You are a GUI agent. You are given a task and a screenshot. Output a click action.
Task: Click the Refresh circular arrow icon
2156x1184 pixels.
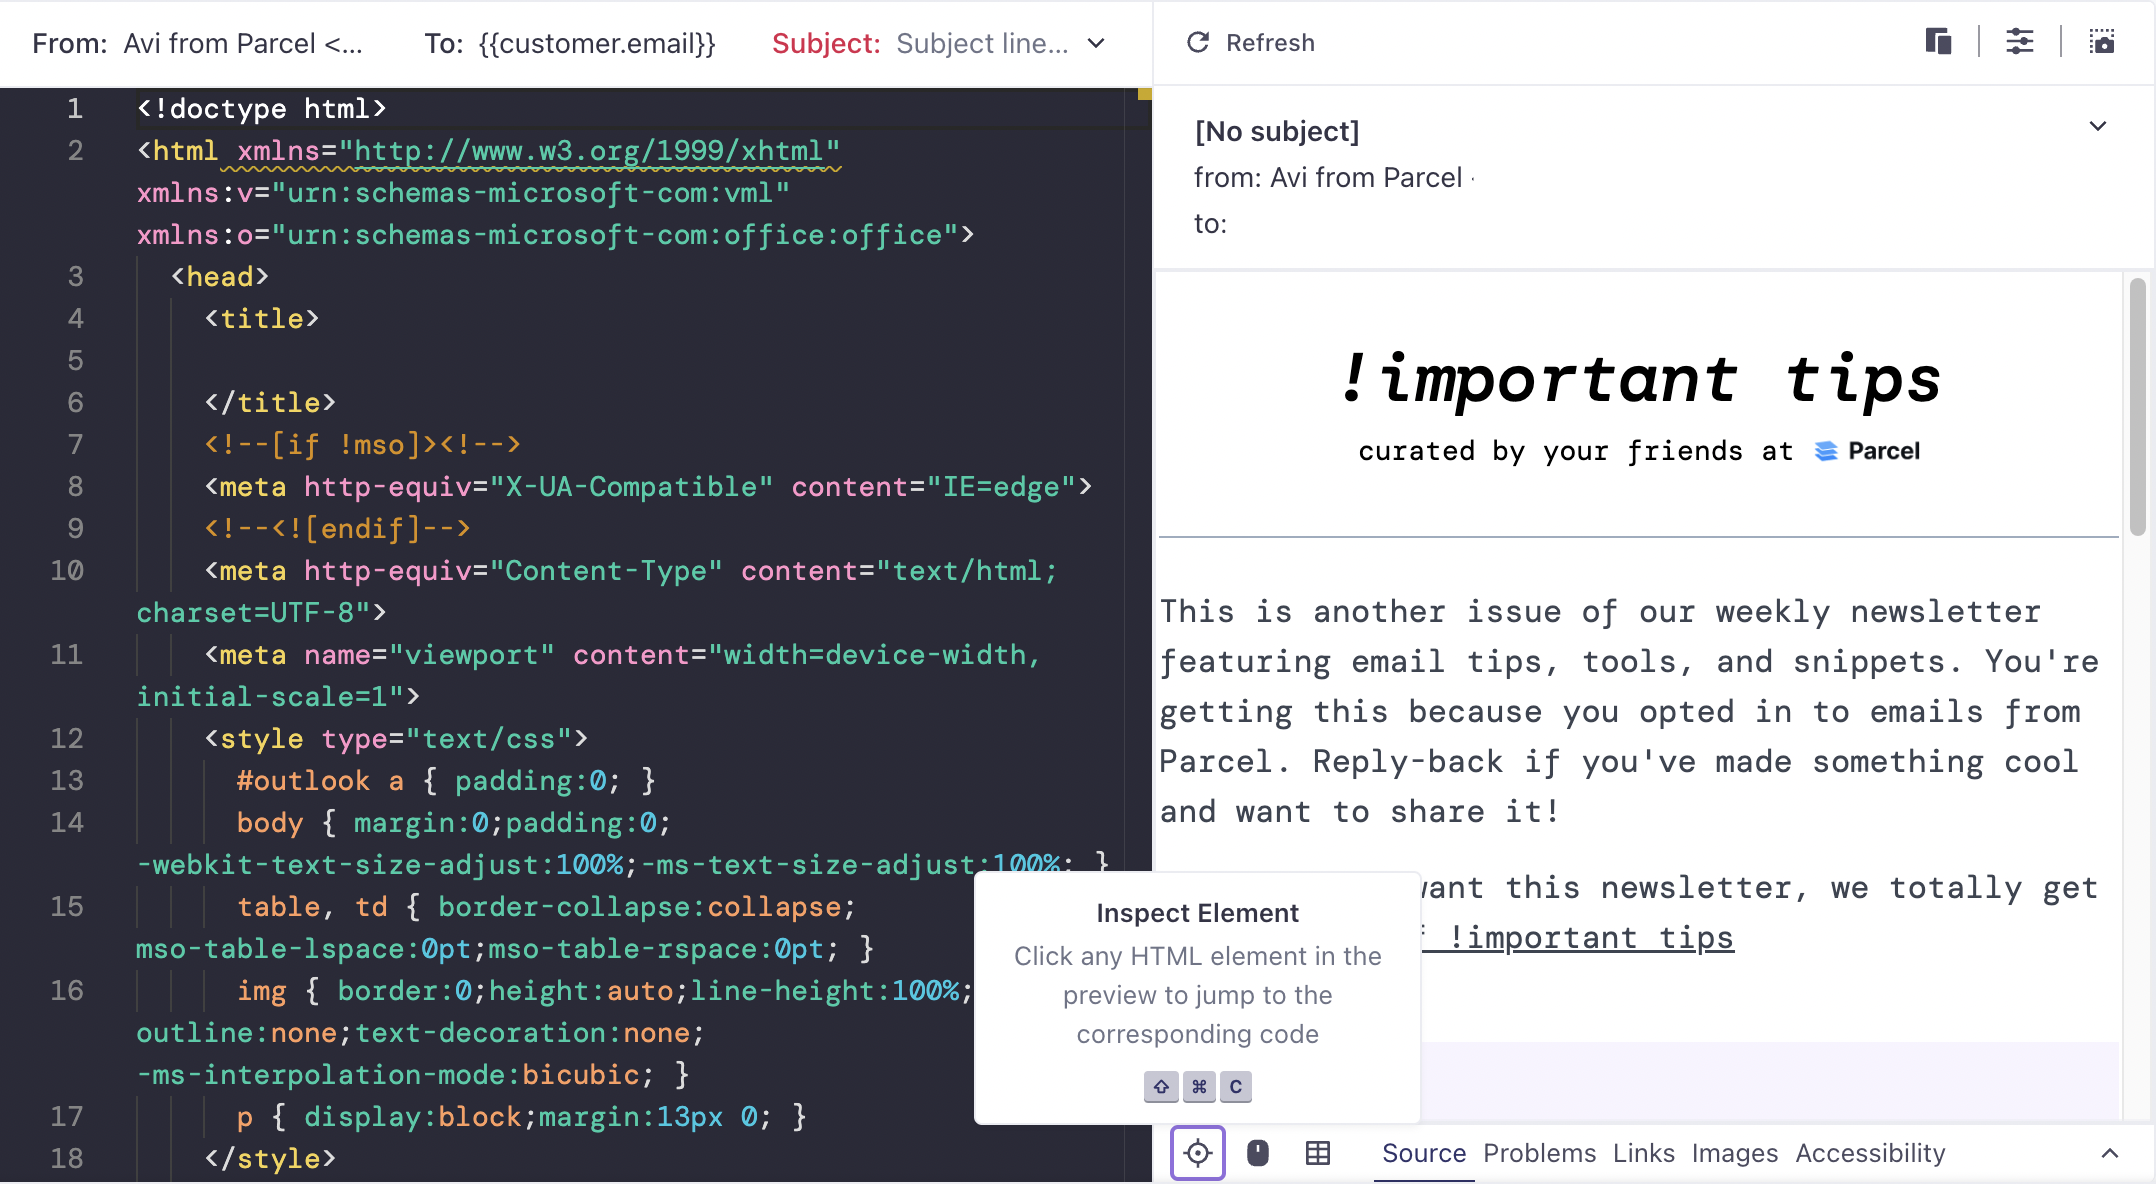[1197, 42]
